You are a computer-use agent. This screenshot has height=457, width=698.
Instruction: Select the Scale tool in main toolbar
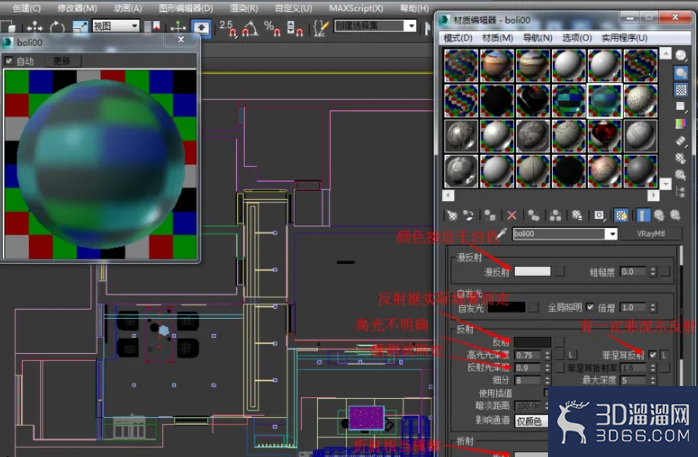point(80,28)
